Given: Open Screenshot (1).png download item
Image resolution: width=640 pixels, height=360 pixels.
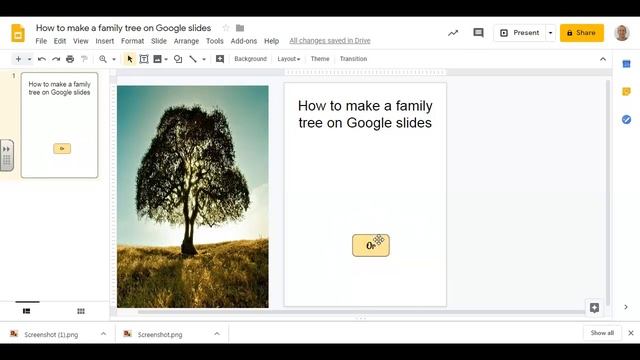Looking at the screenshot, I should pyautogui.click(x=51, y=334).
